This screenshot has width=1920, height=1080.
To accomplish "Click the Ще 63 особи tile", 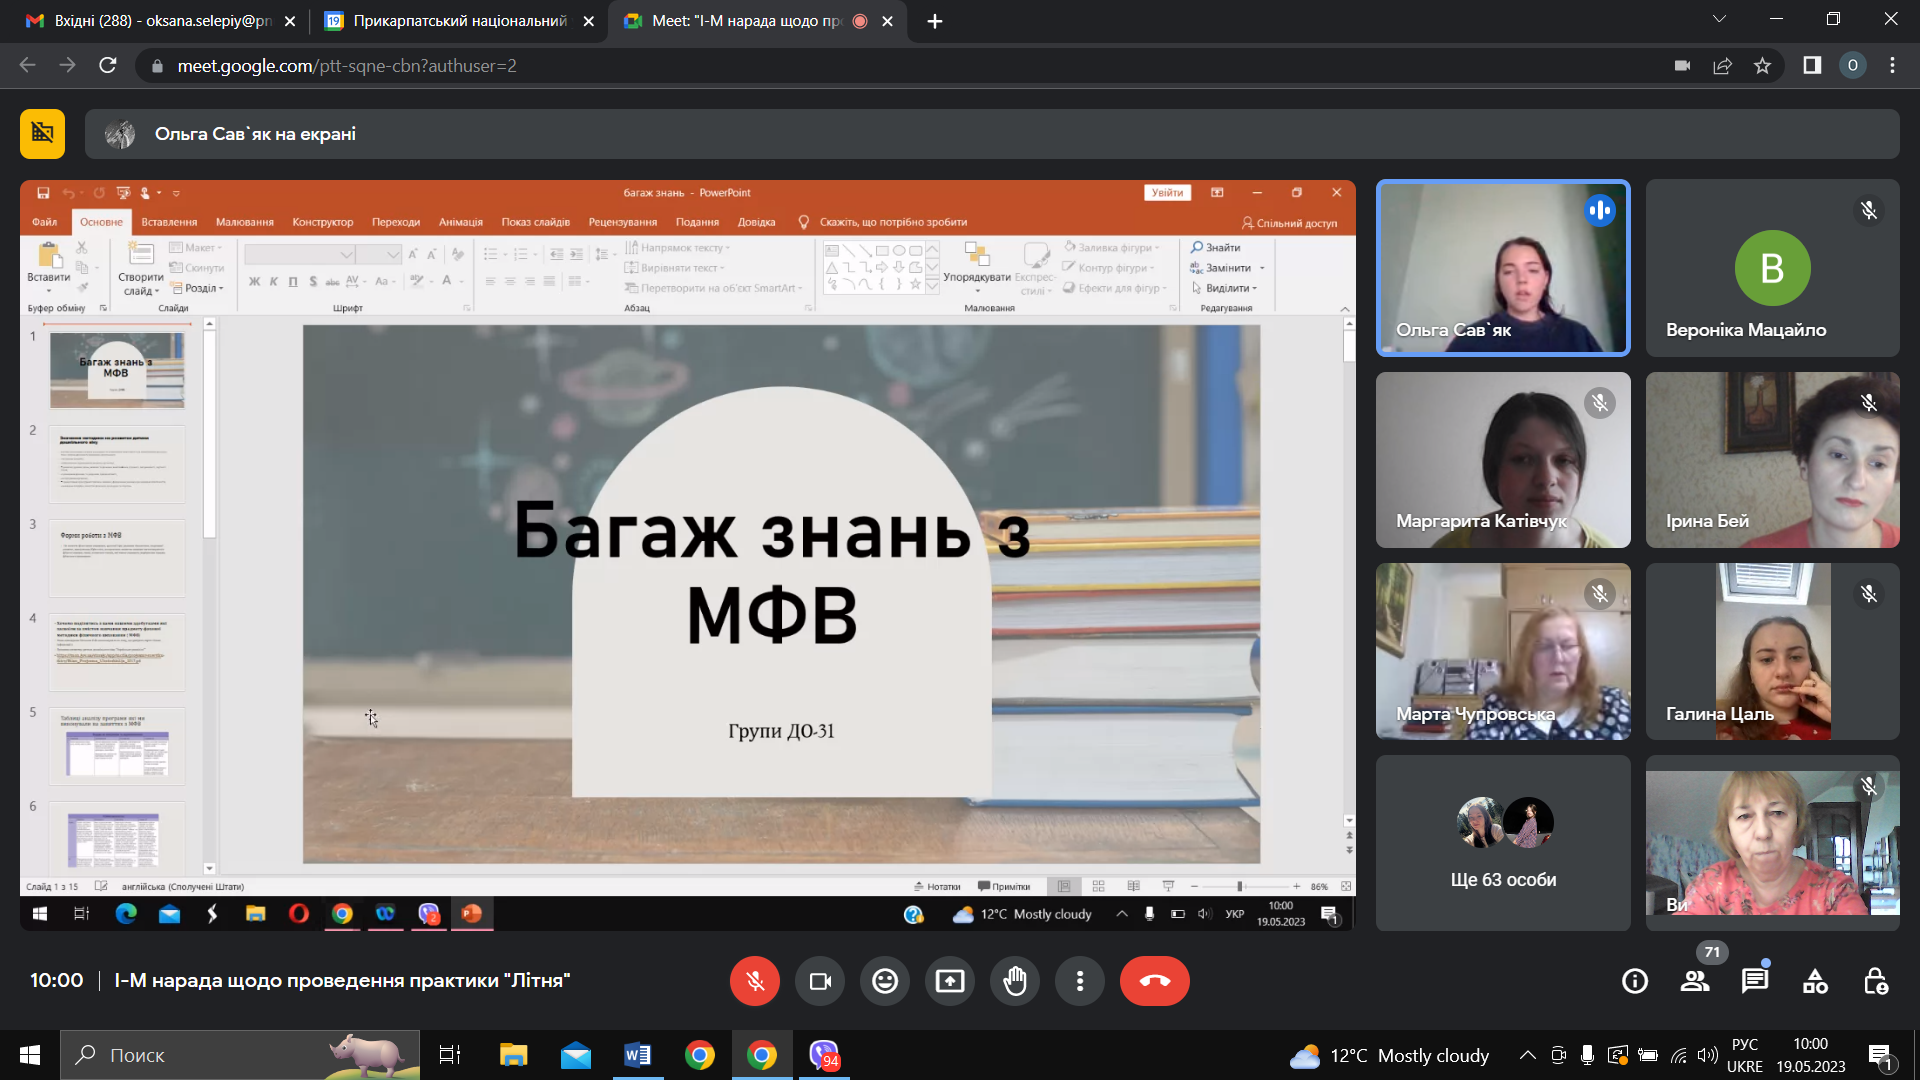I will click(x=1503, y=843).
